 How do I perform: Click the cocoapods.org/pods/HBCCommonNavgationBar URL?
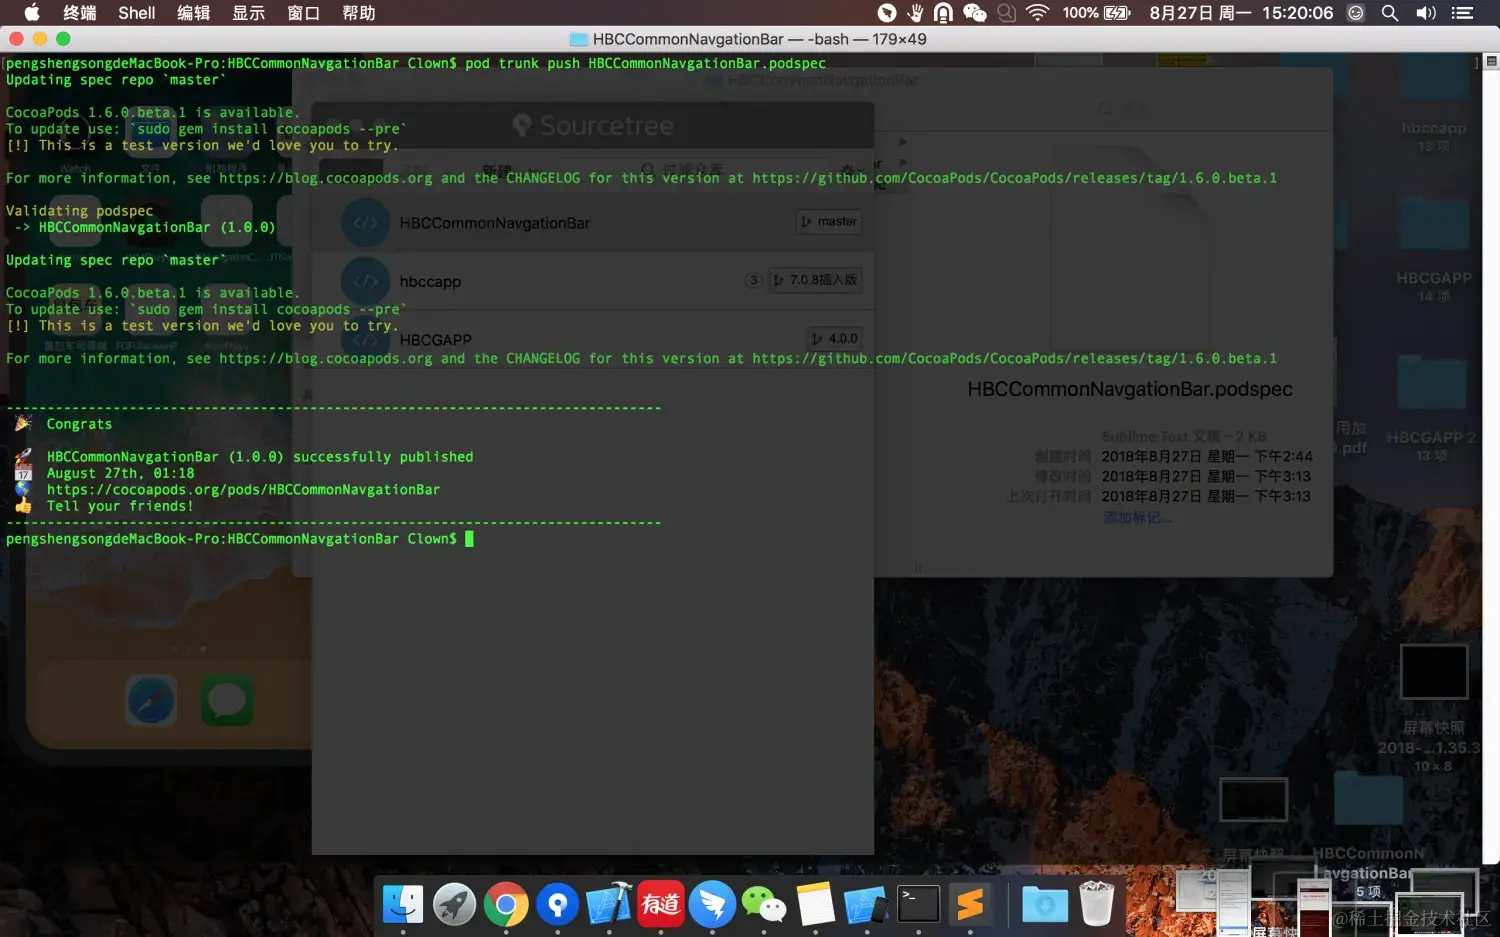(x=243, y=490)
